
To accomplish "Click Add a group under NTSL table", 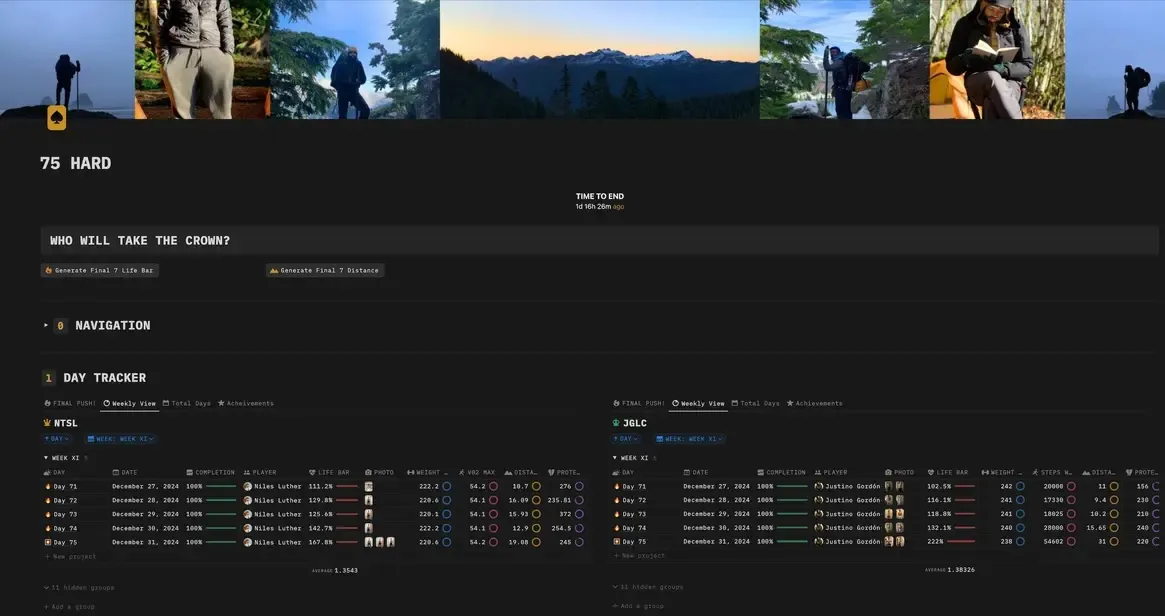I will 70,607.
